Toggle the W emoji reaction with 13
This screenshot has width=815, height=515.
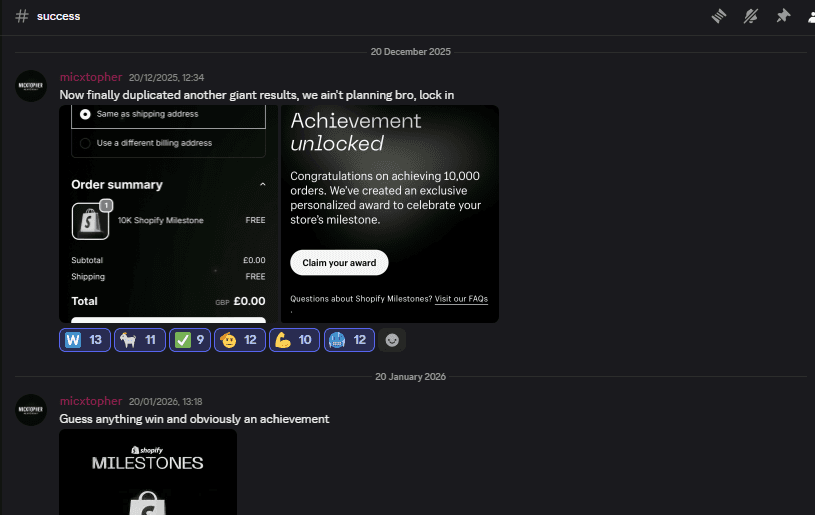(x=85, y=340)
